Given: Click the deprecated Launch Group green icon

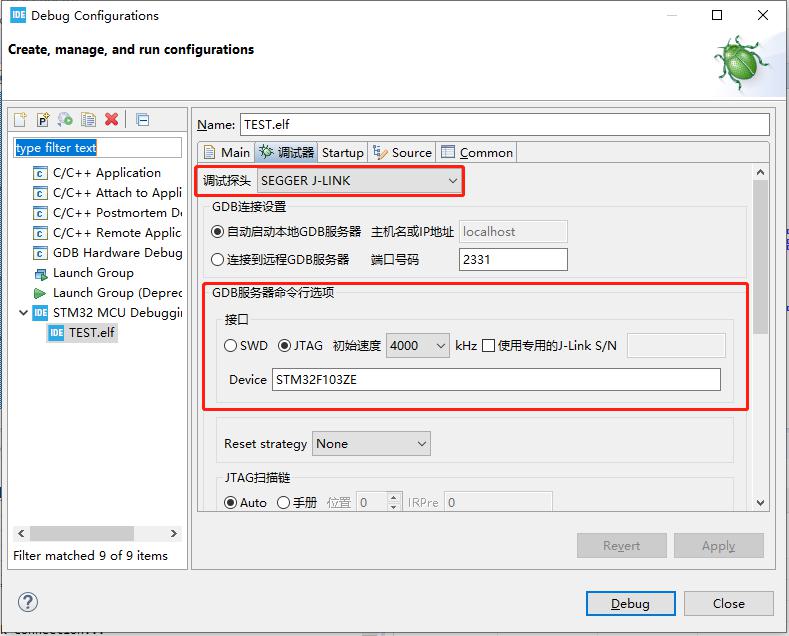Looking at the screenshot, I should click(x=40, y=293).
